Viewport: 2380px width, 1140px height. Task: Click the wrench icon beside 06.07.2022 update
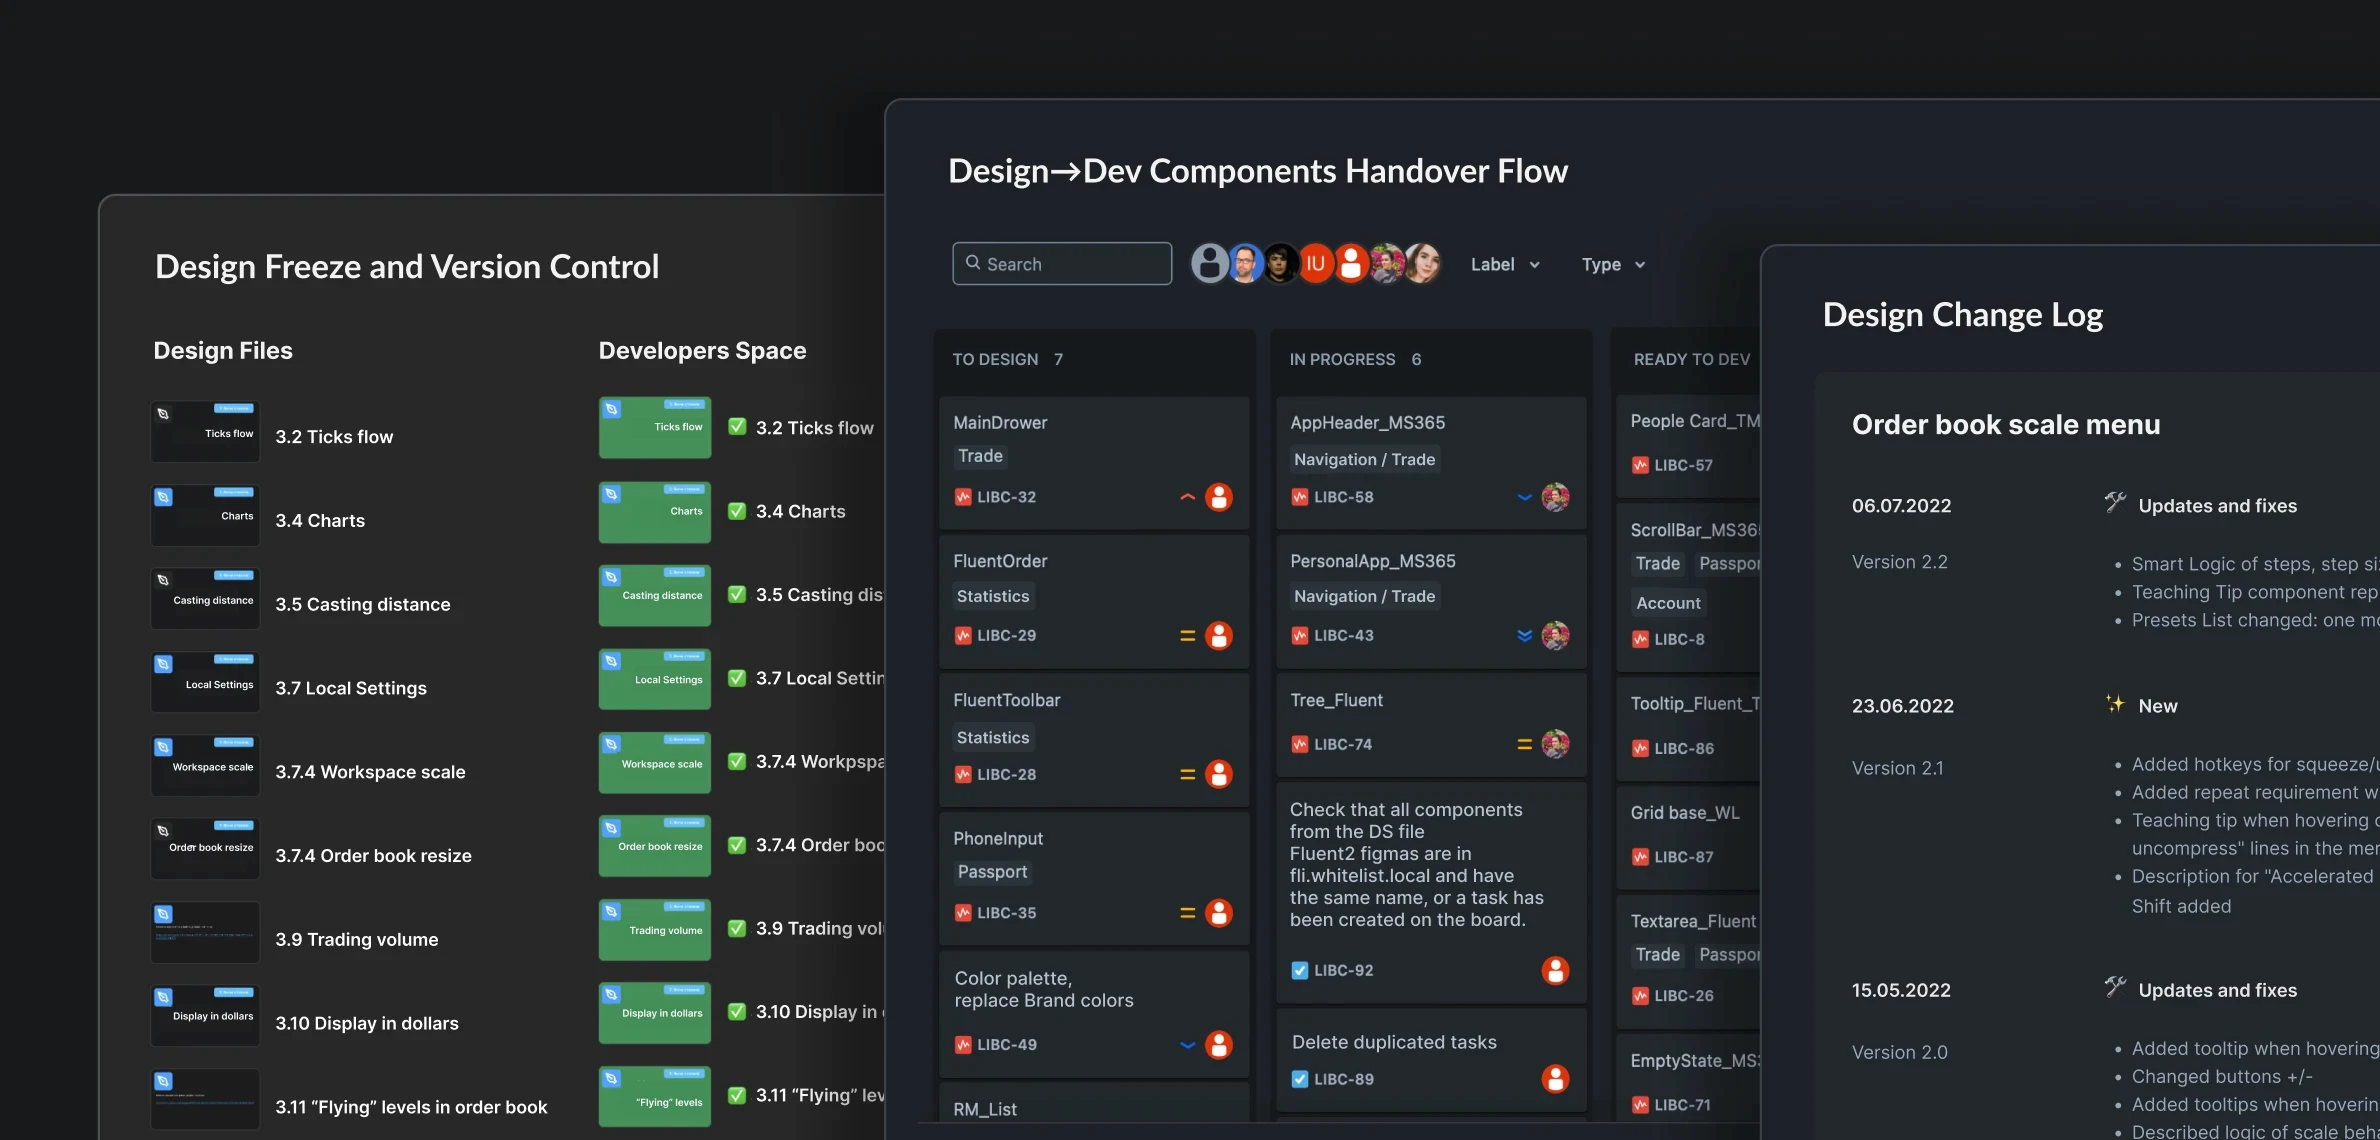[x=2114, y=503]
